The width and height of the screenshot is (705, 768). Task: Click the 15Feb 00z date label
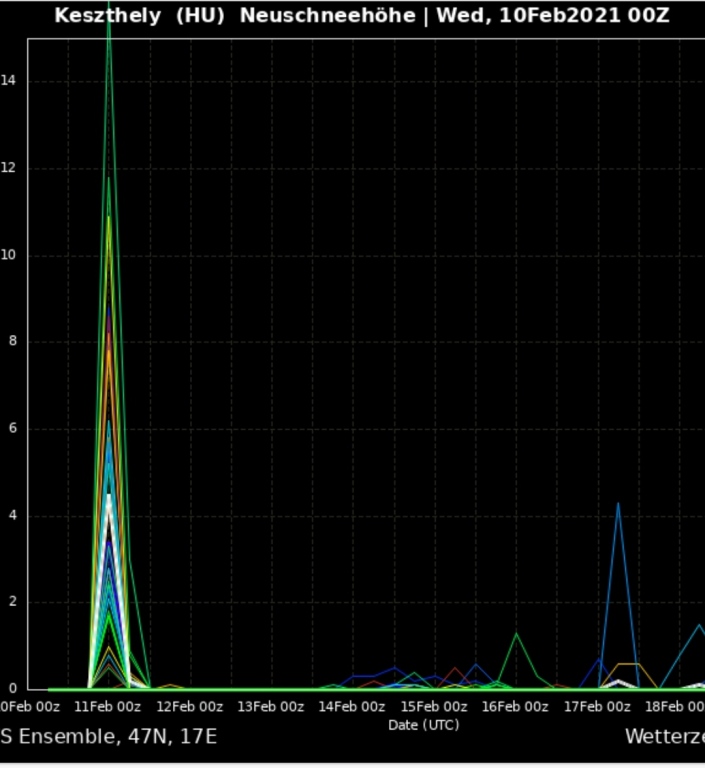point(434,707)
